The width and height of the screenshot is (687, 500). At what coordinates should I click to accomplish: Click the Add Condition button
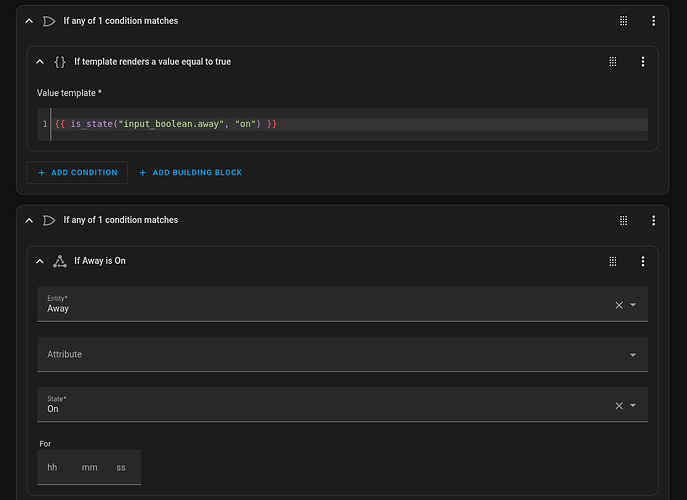[77, 173]
